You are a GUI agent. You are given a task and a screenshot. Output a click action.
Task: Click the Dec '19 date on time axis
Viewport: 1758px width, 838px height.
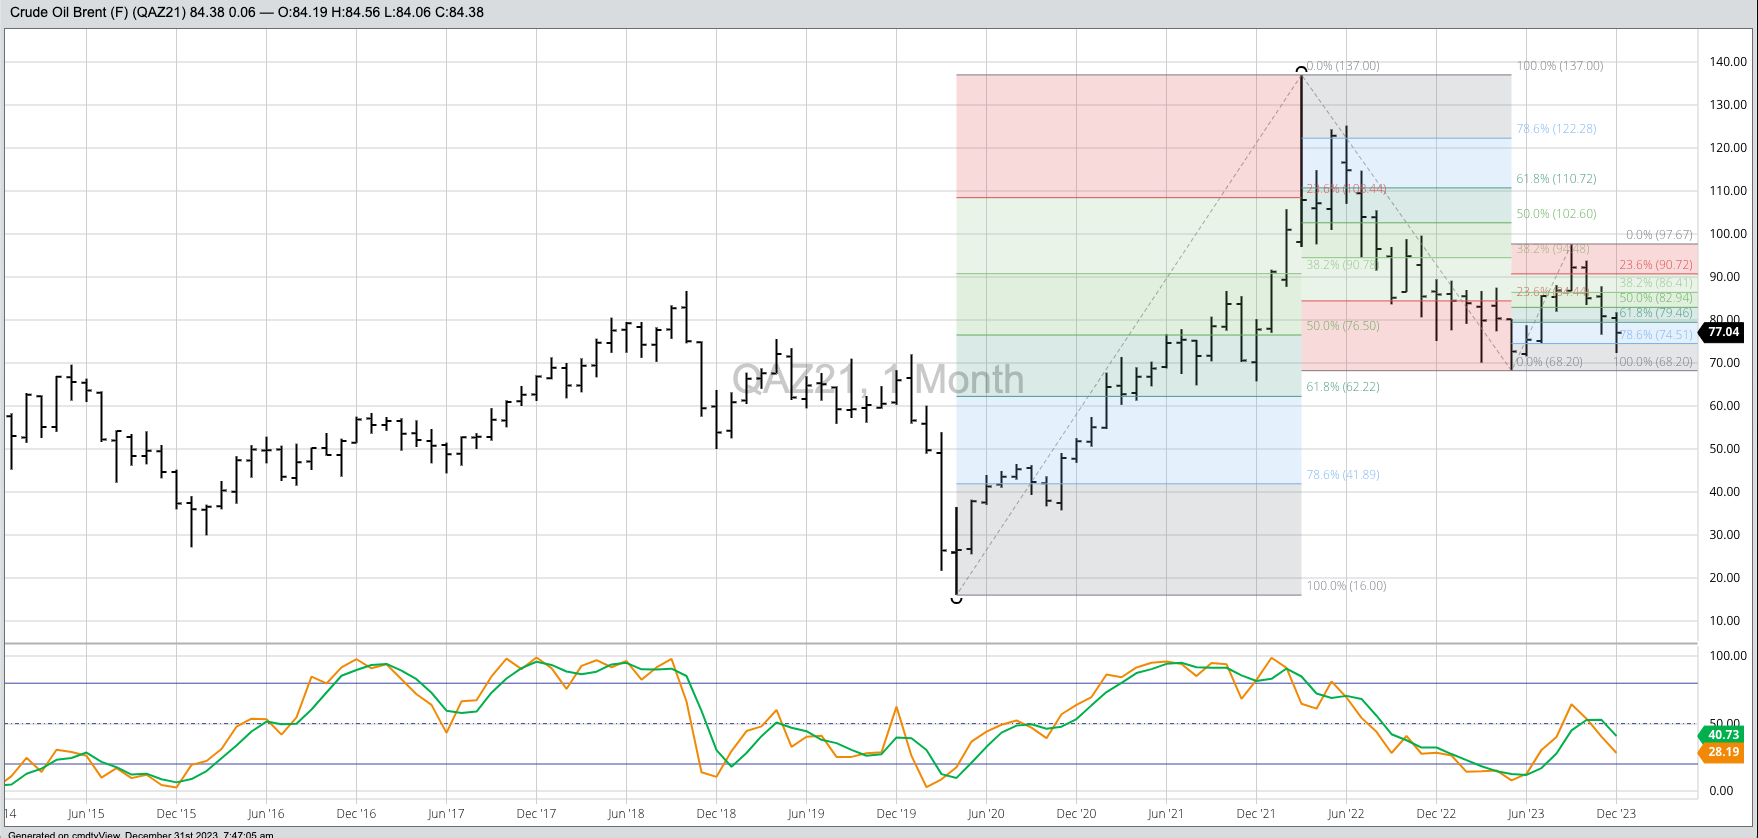pos(896,814)
